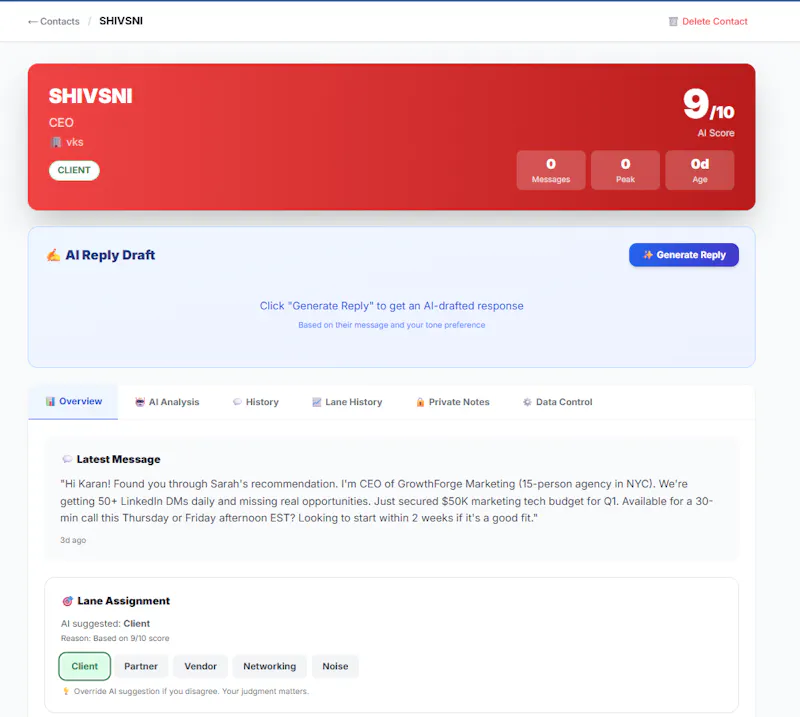Select the Vendor lane option
This screenshot has height=717, width=800.
coord(201,666)
